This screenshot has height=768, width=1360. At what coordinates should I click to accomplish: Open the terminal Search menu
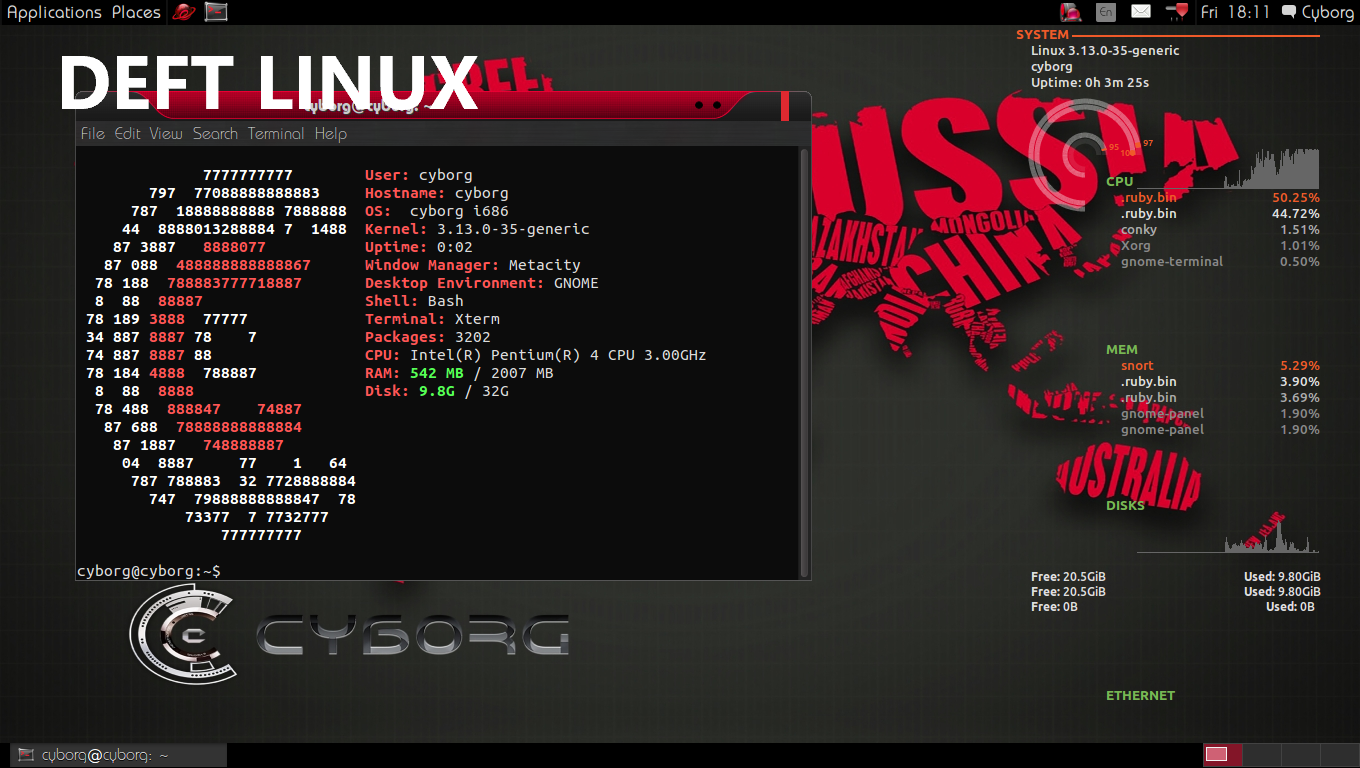pyautogui.click(x=215, y=133)
